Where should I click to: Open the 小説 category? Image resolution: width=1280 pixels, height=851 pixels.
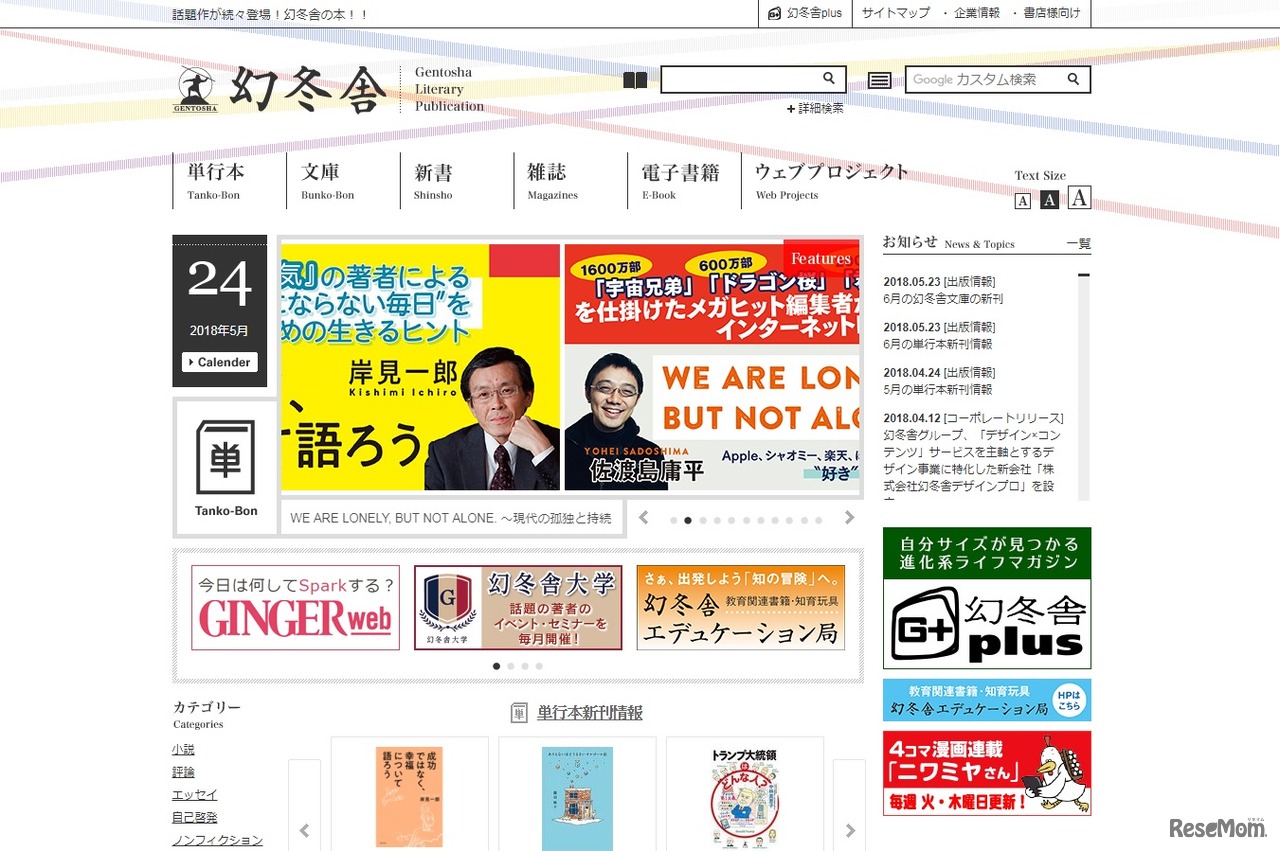tap(183, 749)
